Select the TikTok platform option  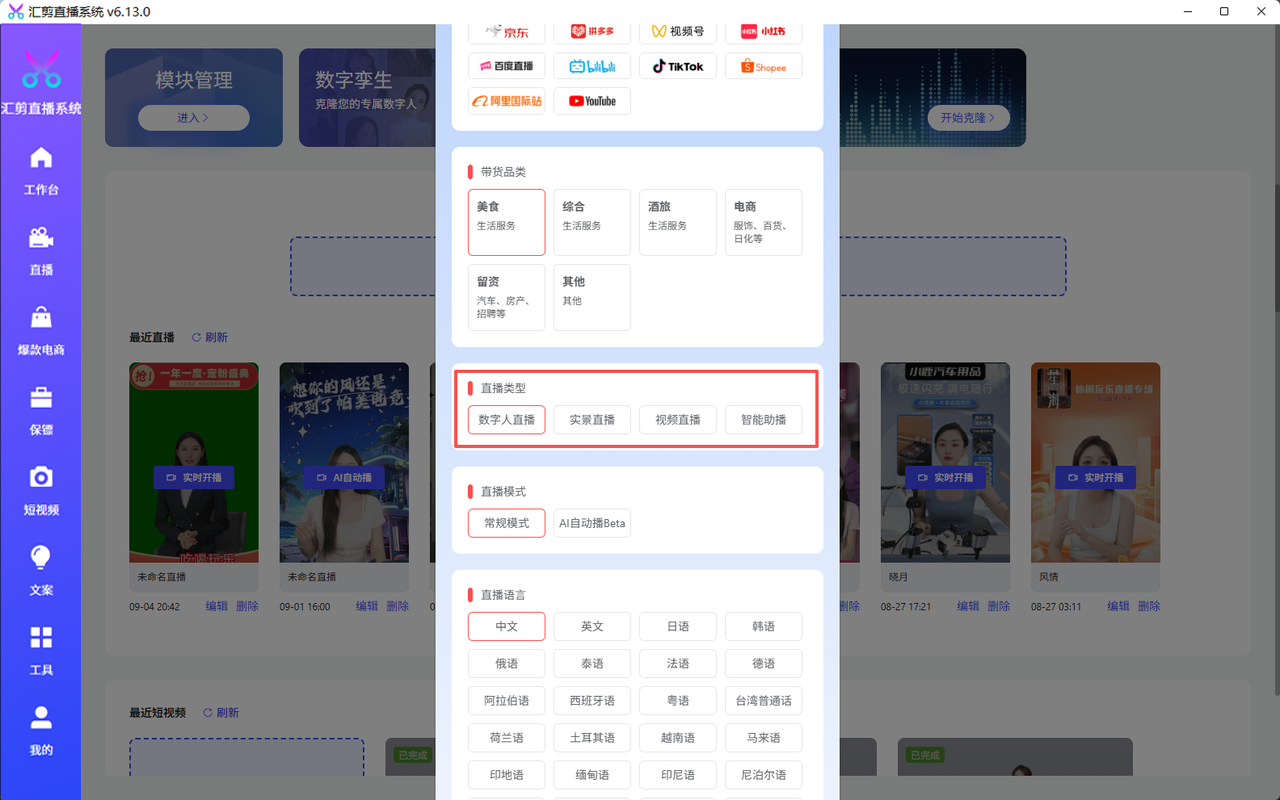678,67
